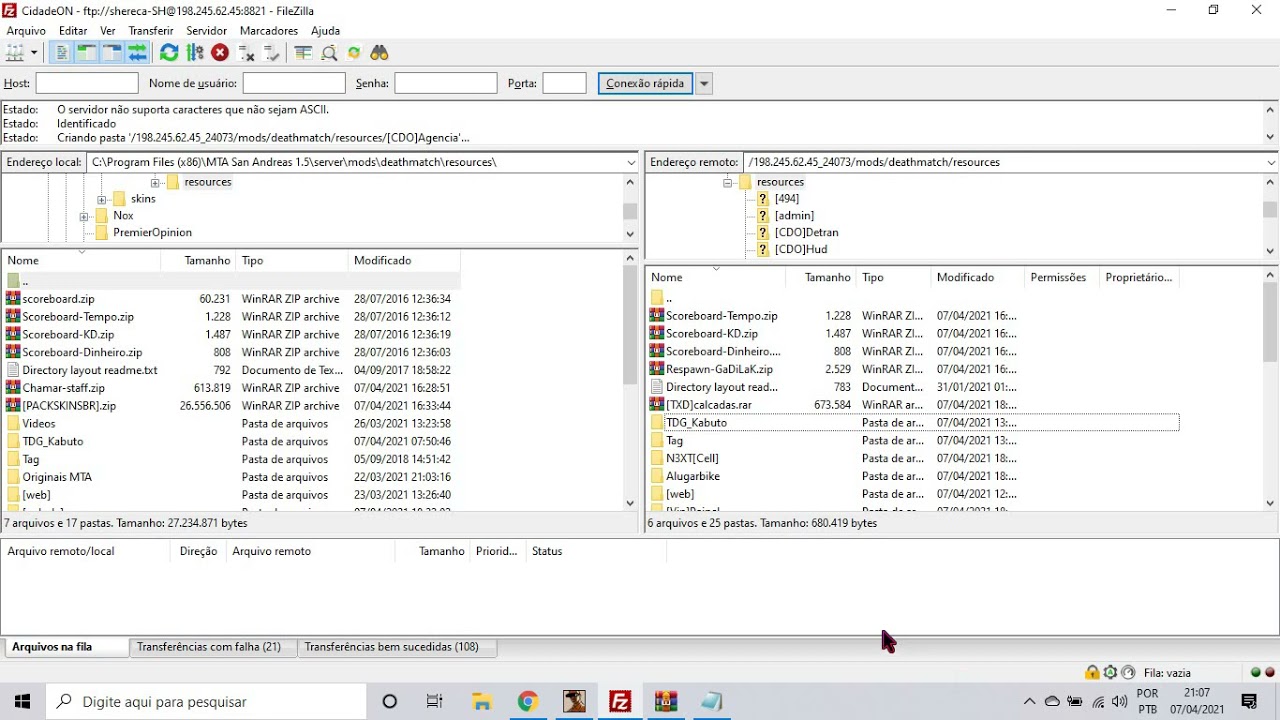The width and height of the screenshot is (1280, 720).
Task: Reconnect to the last server
Action: click(x=271, y=53)
